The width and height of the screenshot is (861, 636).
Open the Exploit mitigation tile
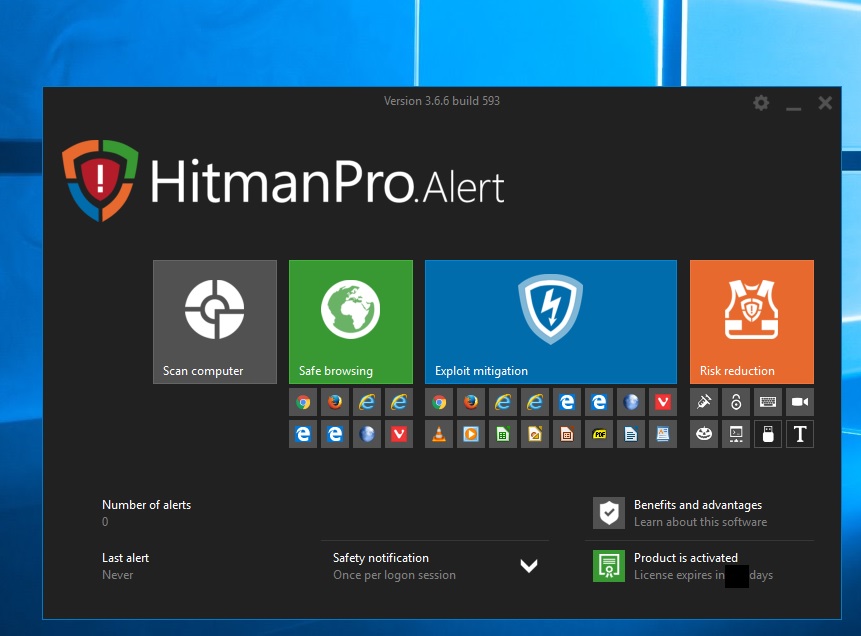click(x=551, y=322)
